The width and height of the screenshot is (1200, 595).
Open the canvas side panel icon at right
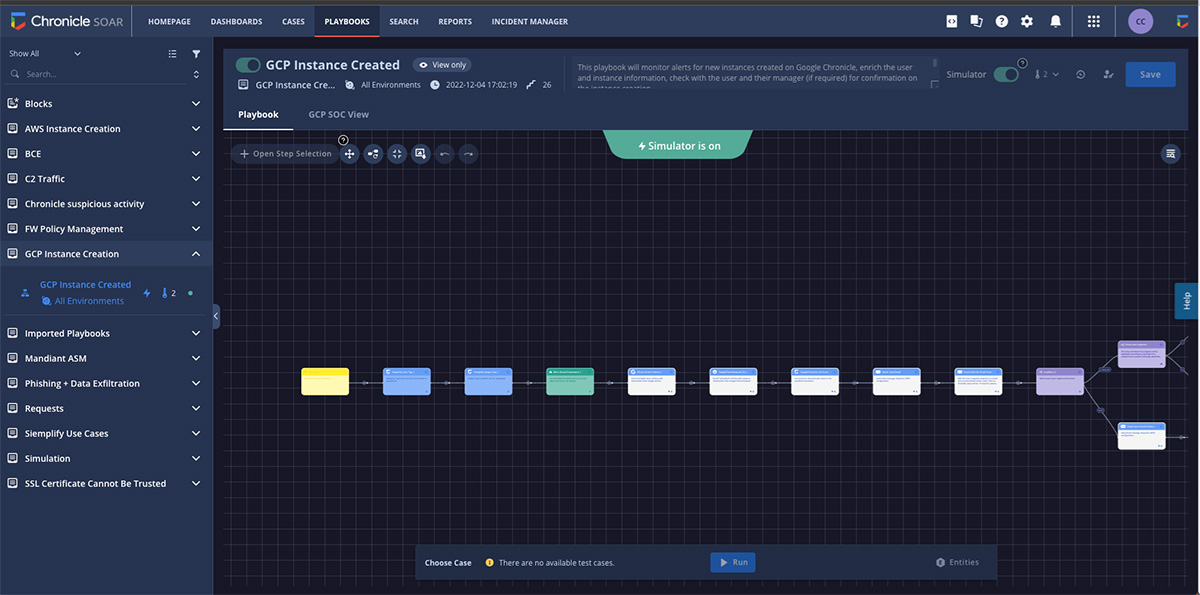click(1170, 154)
